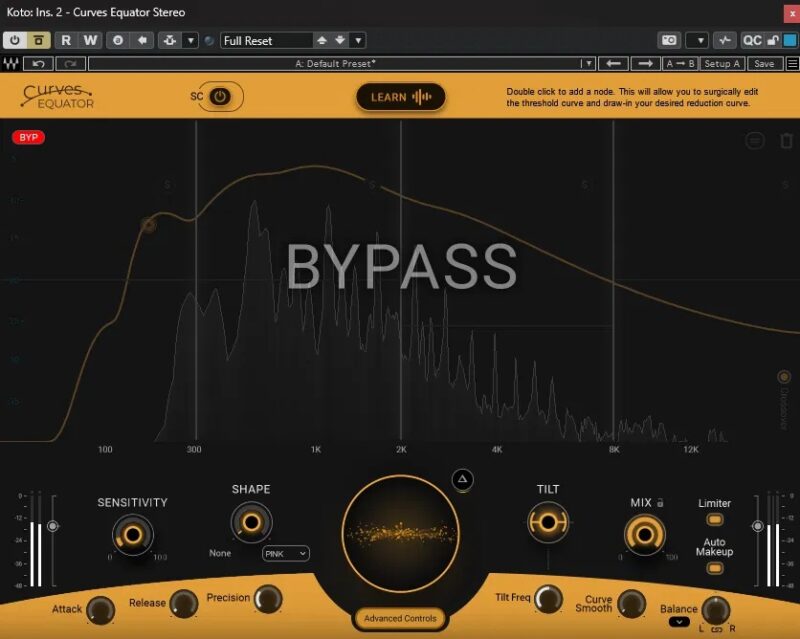The width and height of the screenshot is (800, 639).
Task: Switch setup with Setup A button
Action: click(x=721, y=64)
